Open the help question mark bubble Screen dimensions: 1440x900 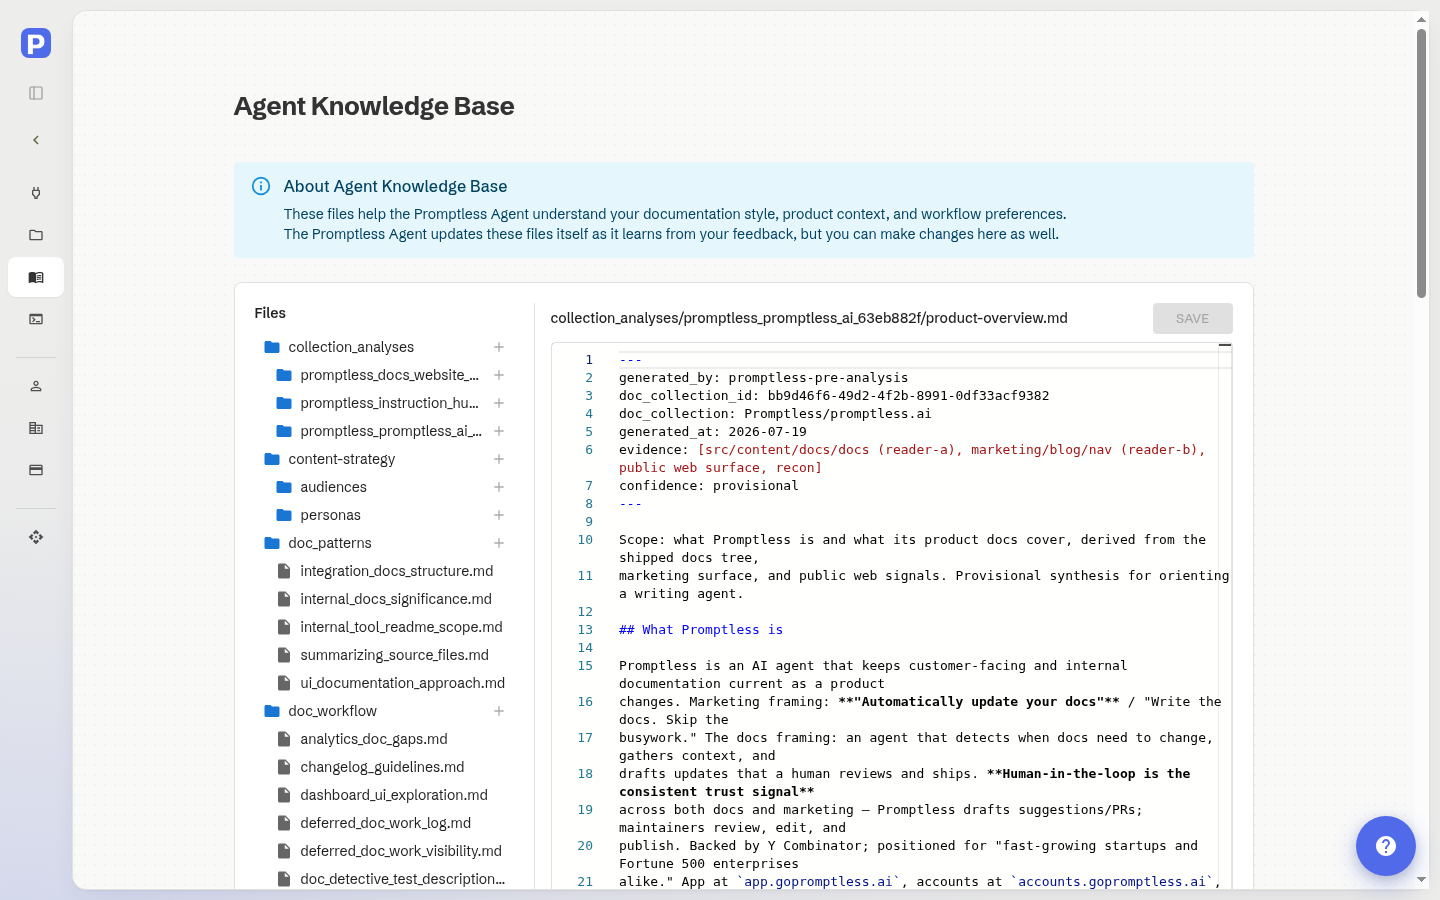tap(1386, 846)
